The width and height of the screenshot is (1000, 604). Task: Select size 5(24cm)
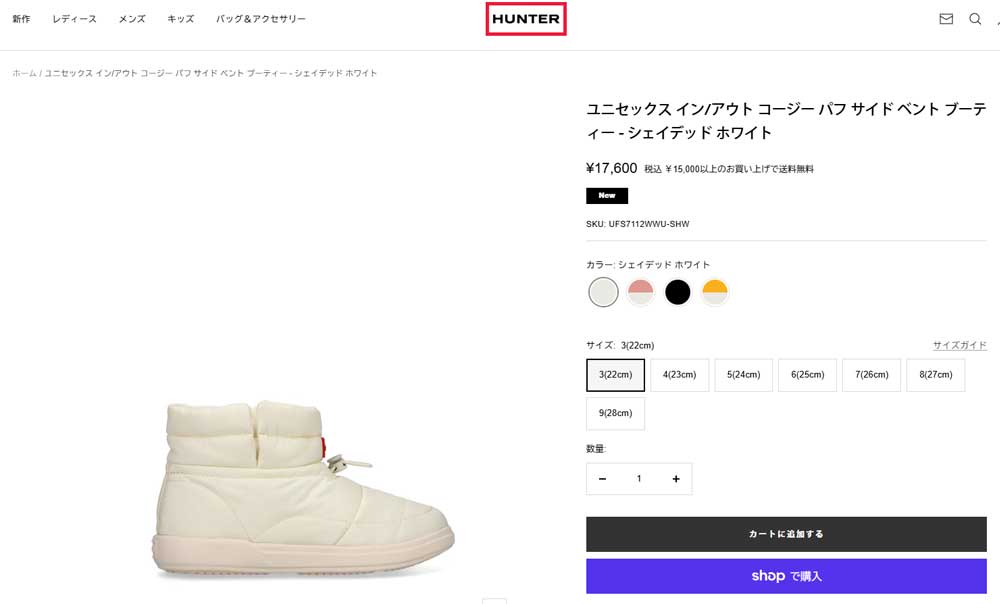[x=743, y=375]
